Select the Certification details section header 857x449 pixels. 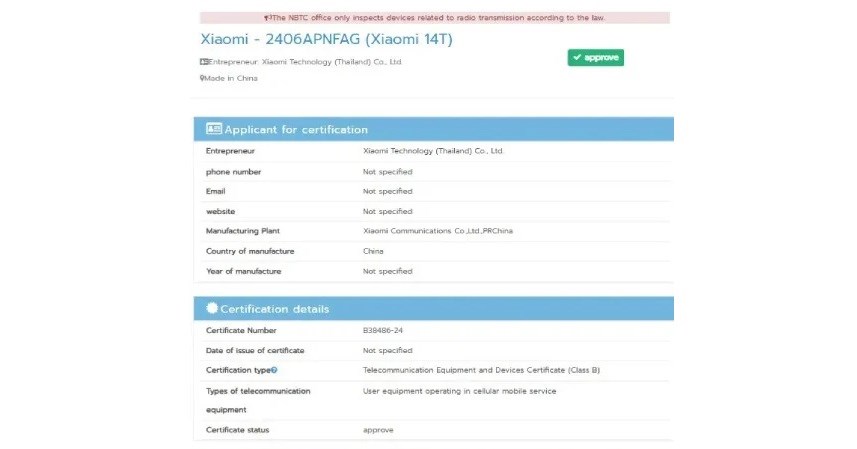(x=433, y=308)
